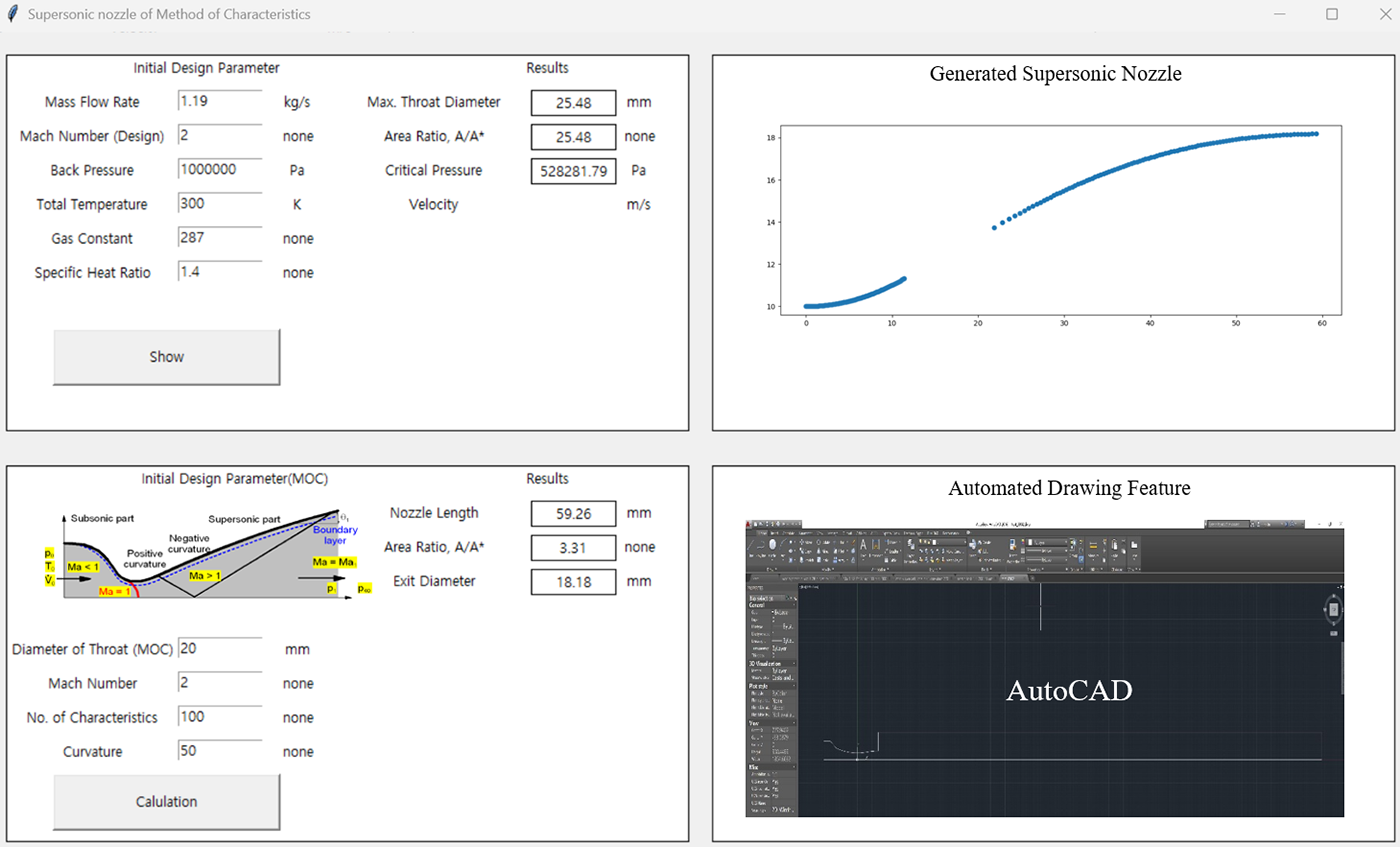Click the Mach Number (Design) input field

[220, 135]
